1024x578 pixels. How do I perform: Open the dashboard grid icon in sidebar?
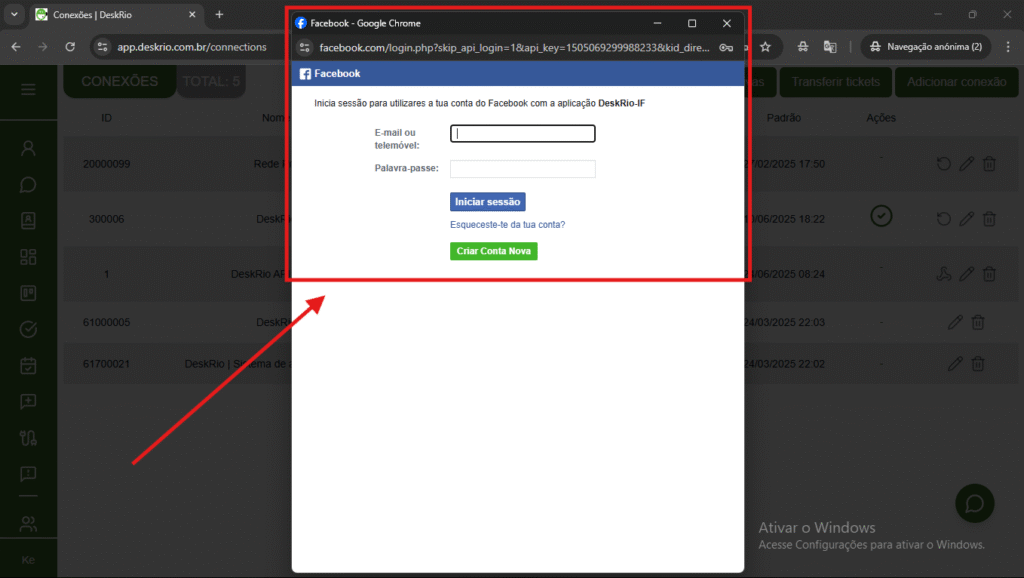point(28,257)
